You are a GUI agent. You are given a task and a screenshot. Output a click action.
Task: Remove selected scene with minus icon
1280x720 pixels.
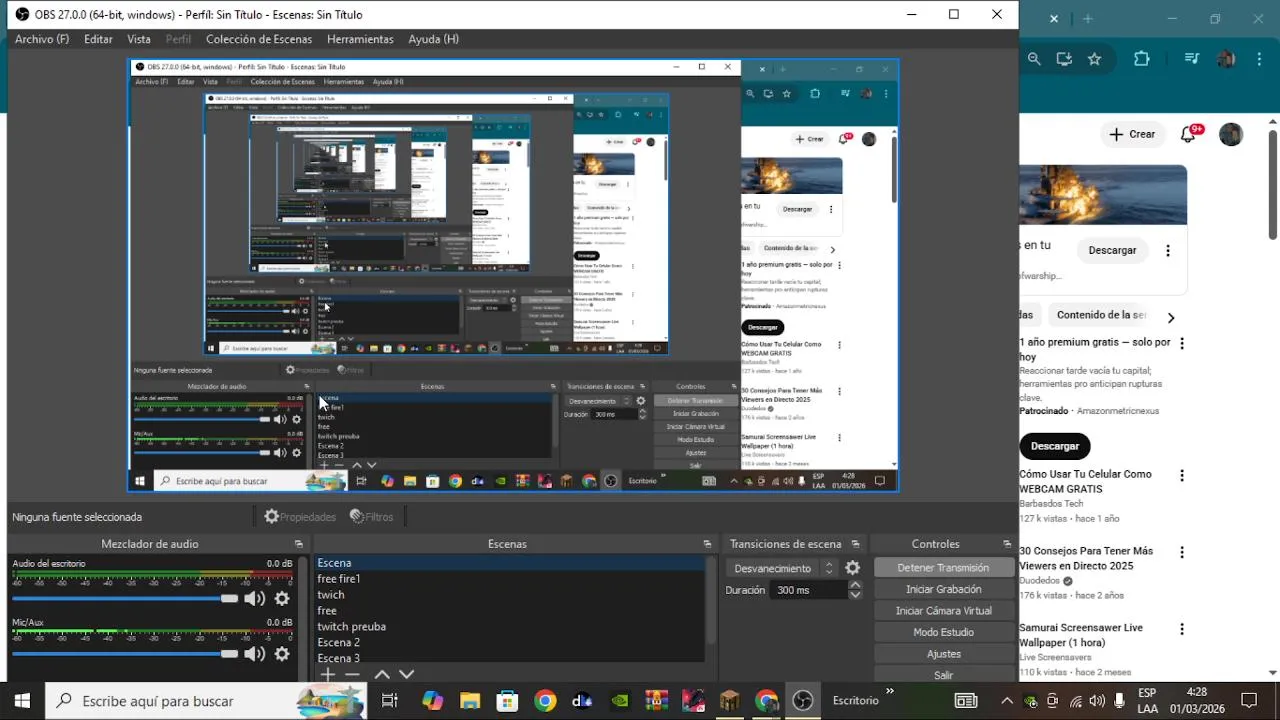point(351,675)
